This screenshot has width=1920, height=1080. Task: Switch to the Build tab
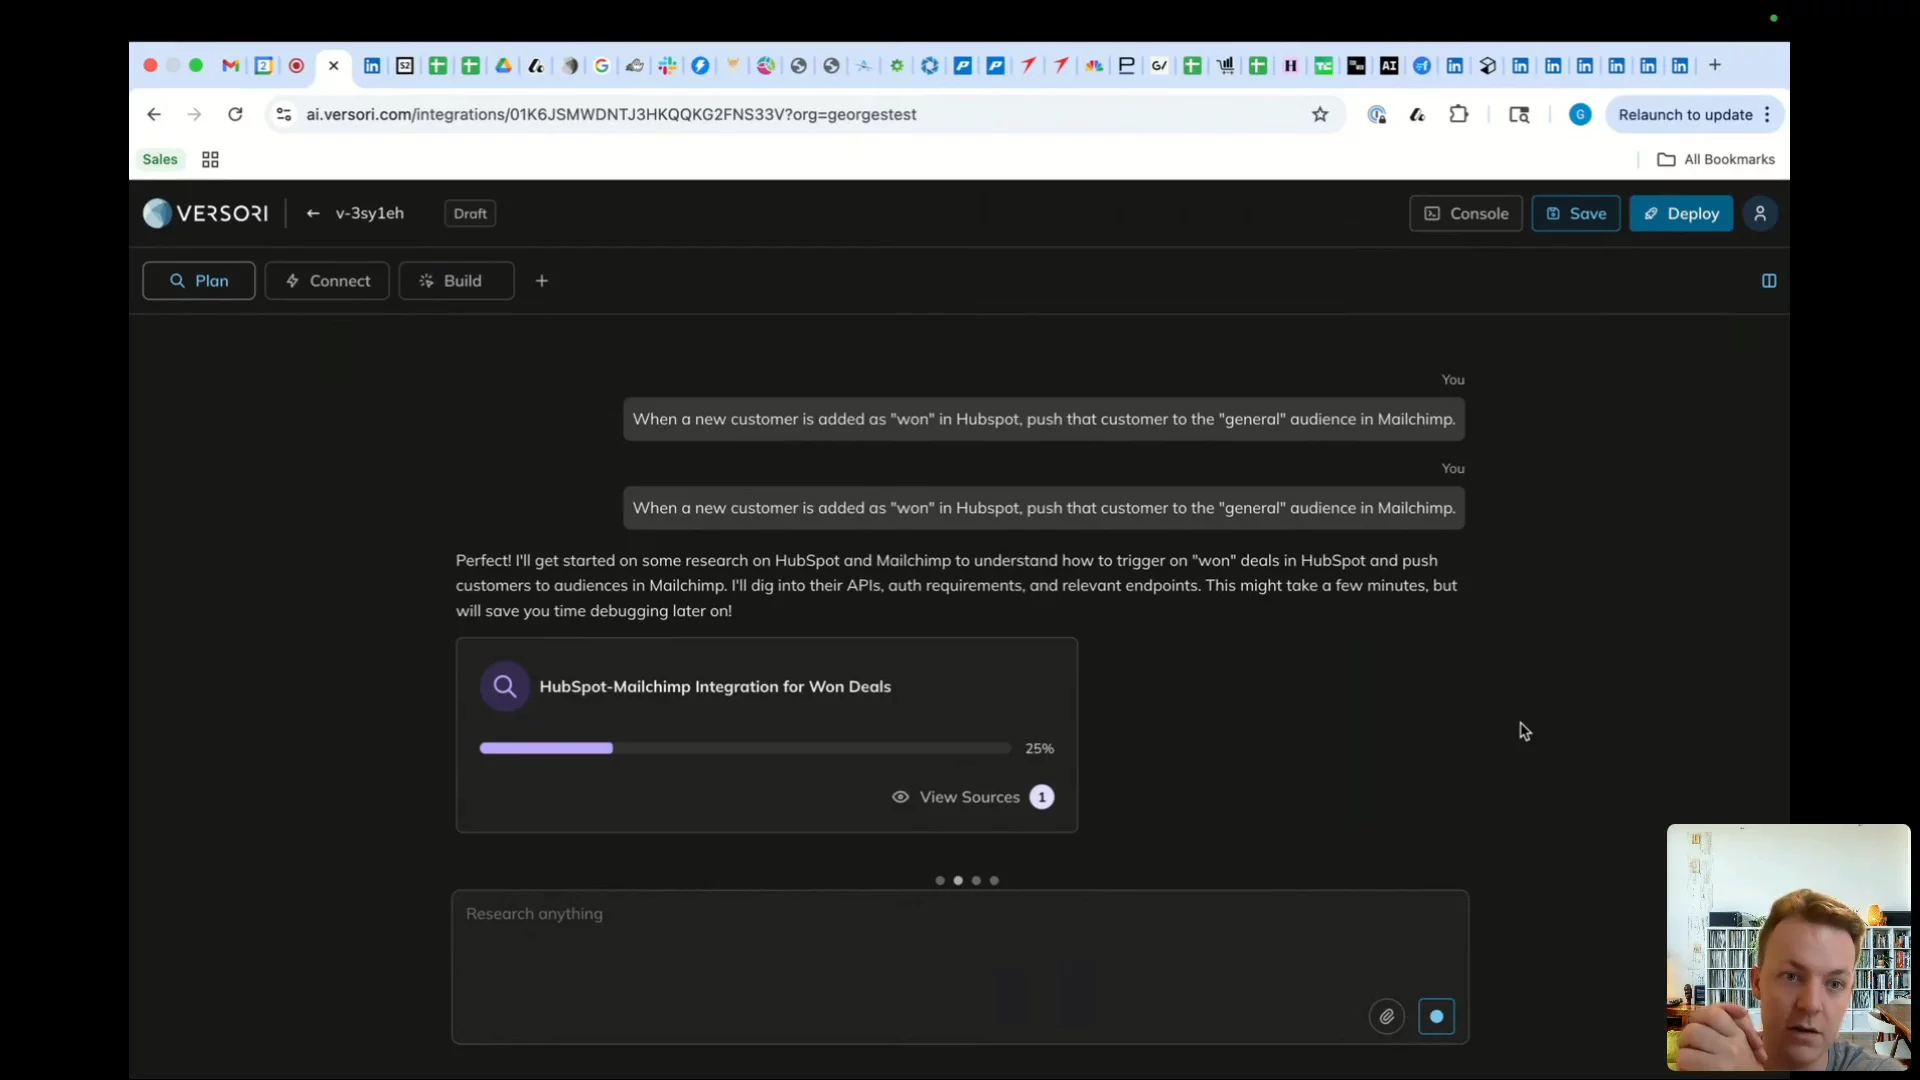coord(456,281)
